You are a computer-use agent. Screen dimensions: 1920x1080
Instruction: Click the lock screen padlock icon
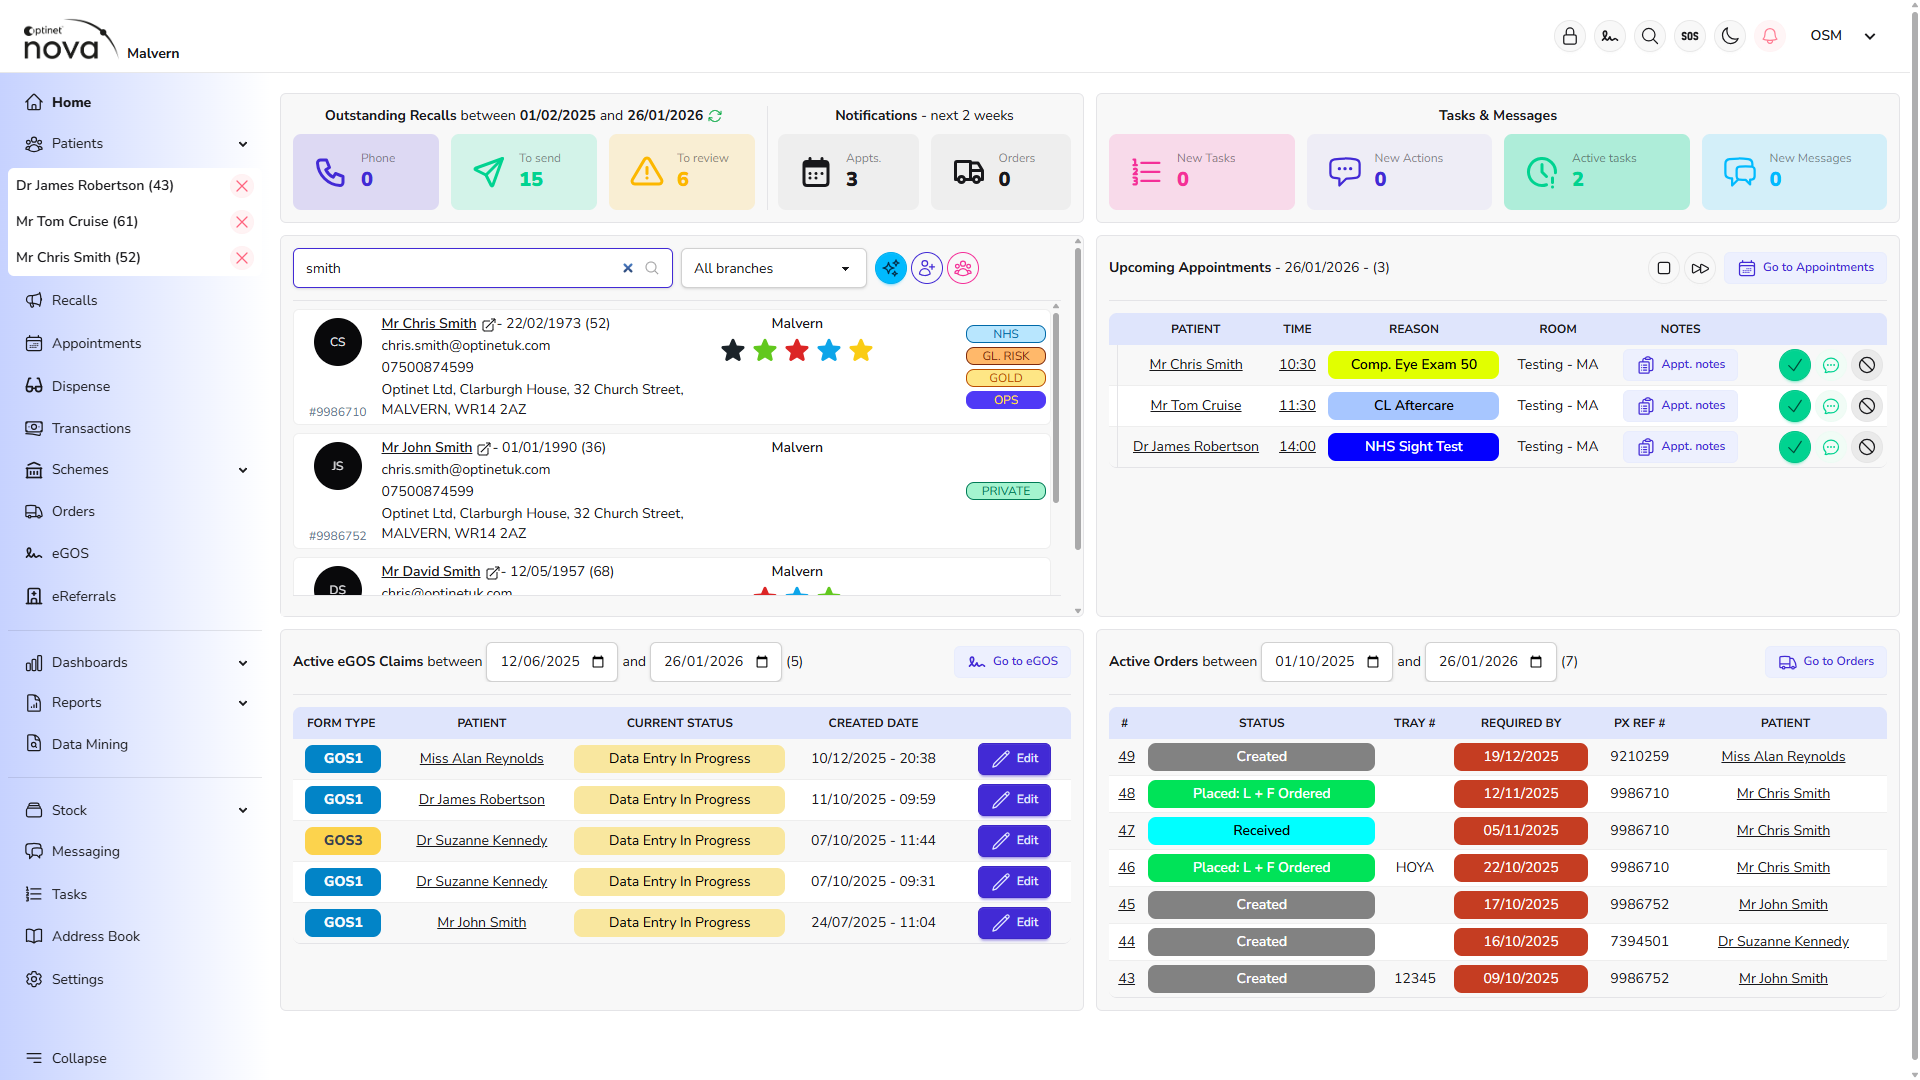[x=1570, y=36]
